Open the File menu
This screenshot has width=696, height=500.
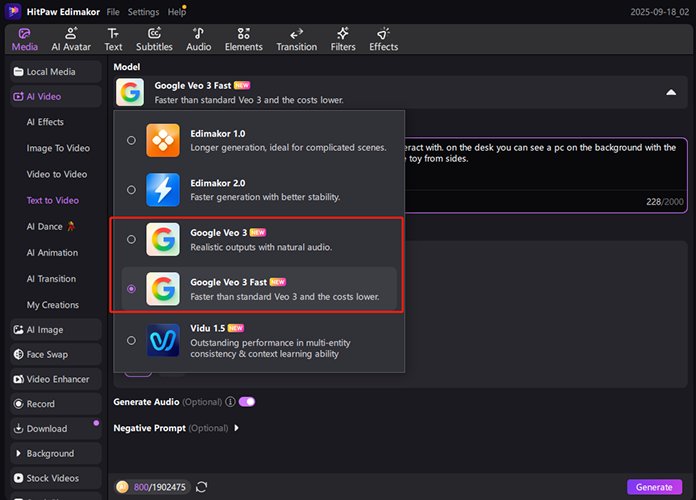[x=114, y=12]
